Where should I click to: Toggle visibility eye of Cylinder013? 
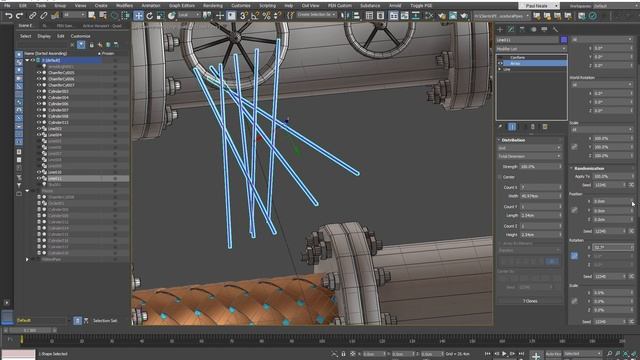(x=39, y=122)
